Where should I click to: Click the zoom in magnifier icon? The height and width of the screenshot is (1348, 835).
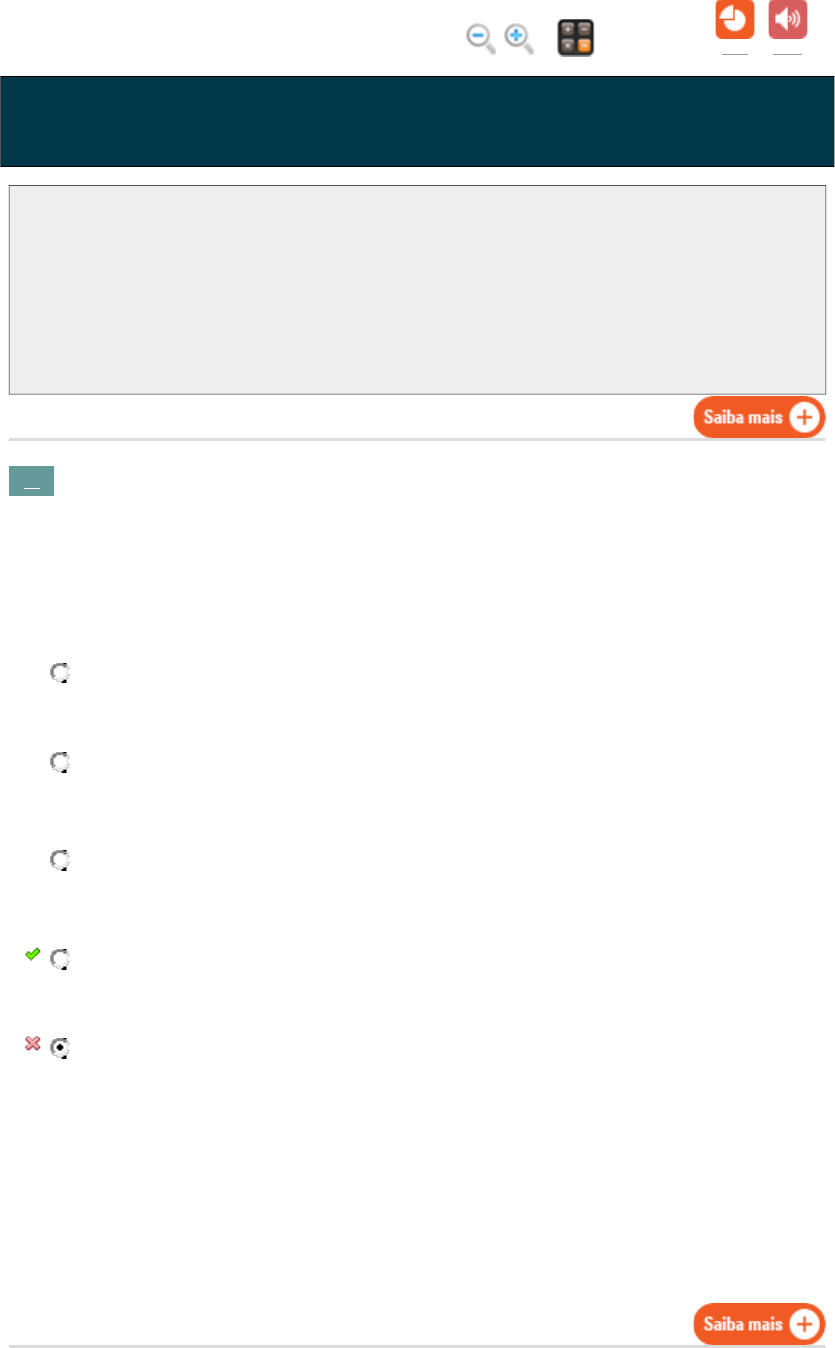pyautogui.click(x=518, y=38)
